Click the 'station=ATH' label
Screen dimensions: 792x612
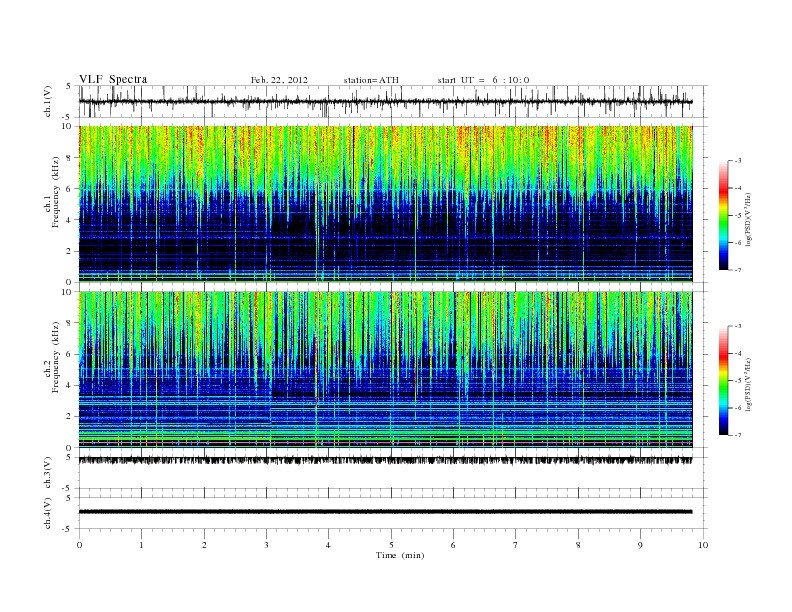(x=371, y=80)
